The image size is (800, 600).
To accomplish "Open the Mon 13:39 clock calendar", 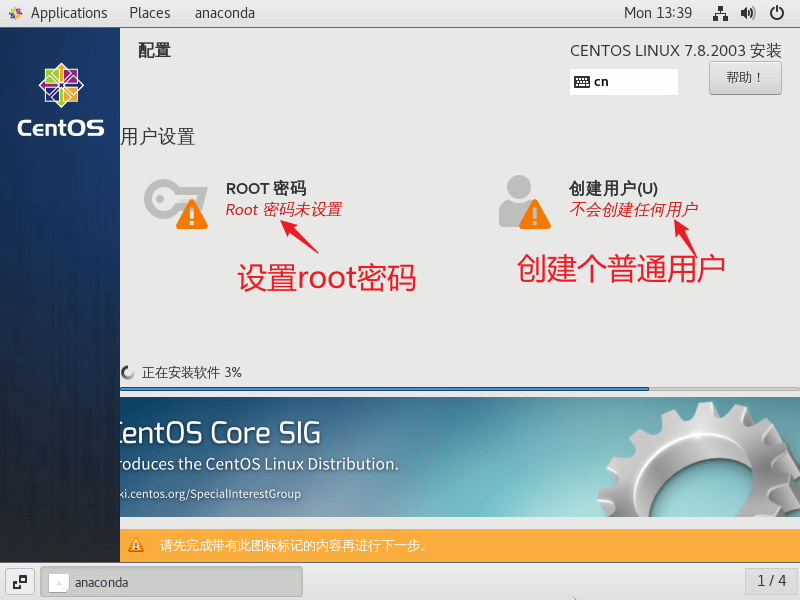I will (657, 13).
